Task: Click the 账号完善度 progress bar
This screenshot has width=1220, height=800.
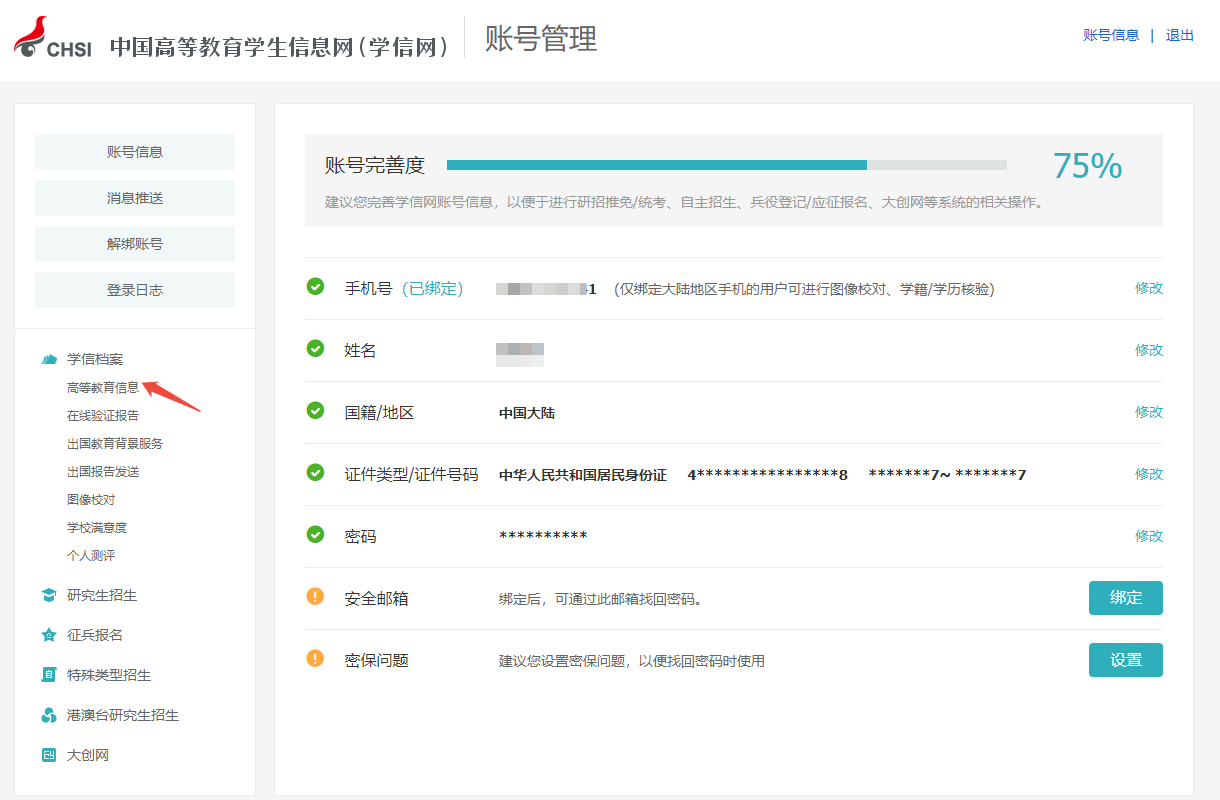Action: (727, 165)
